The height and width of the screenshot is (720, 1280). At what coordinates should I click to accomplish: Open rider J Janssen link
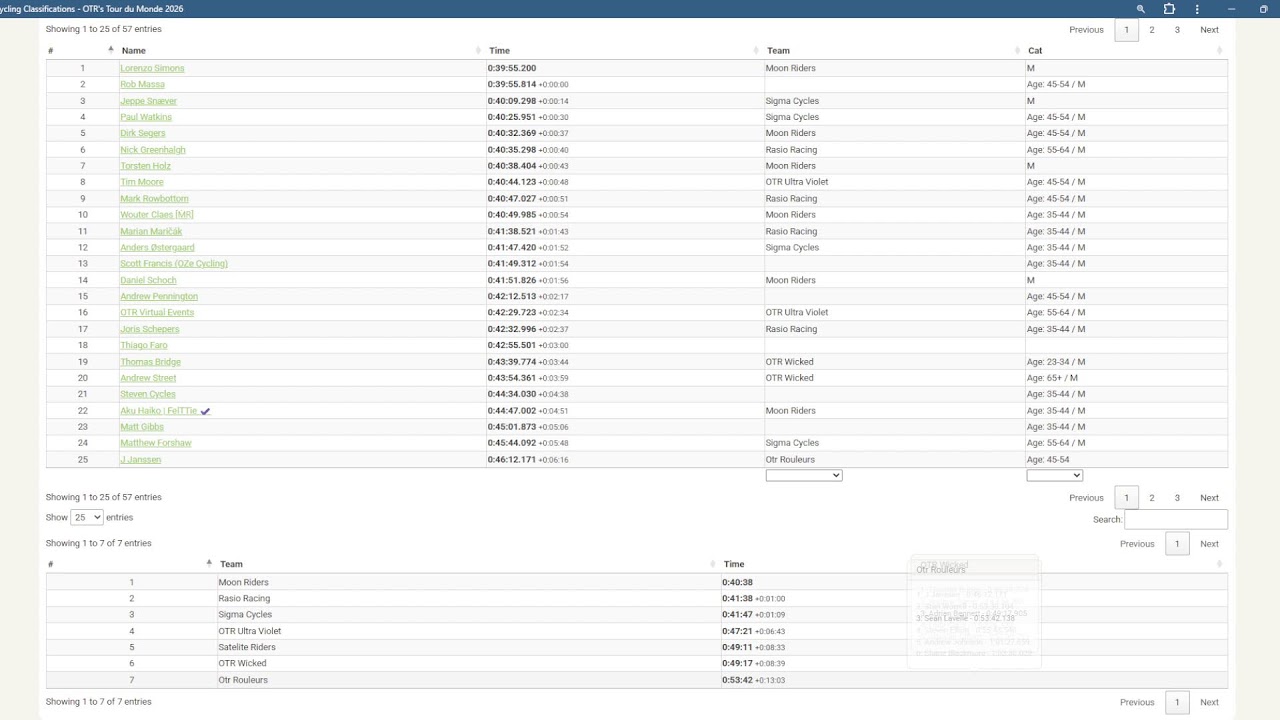[x=140, y=460]
